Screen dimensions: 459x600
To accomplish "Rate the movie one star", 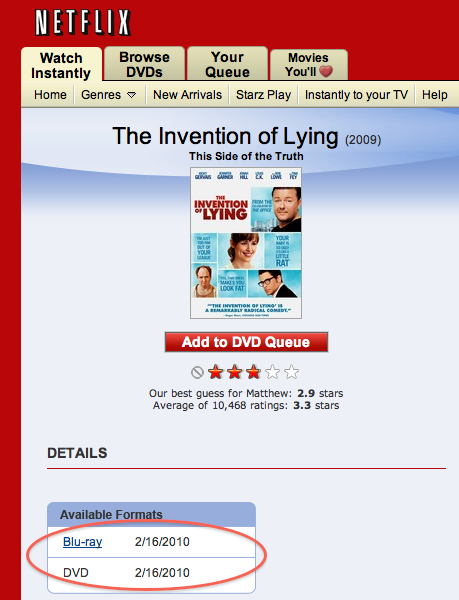I will pos(216,372).
